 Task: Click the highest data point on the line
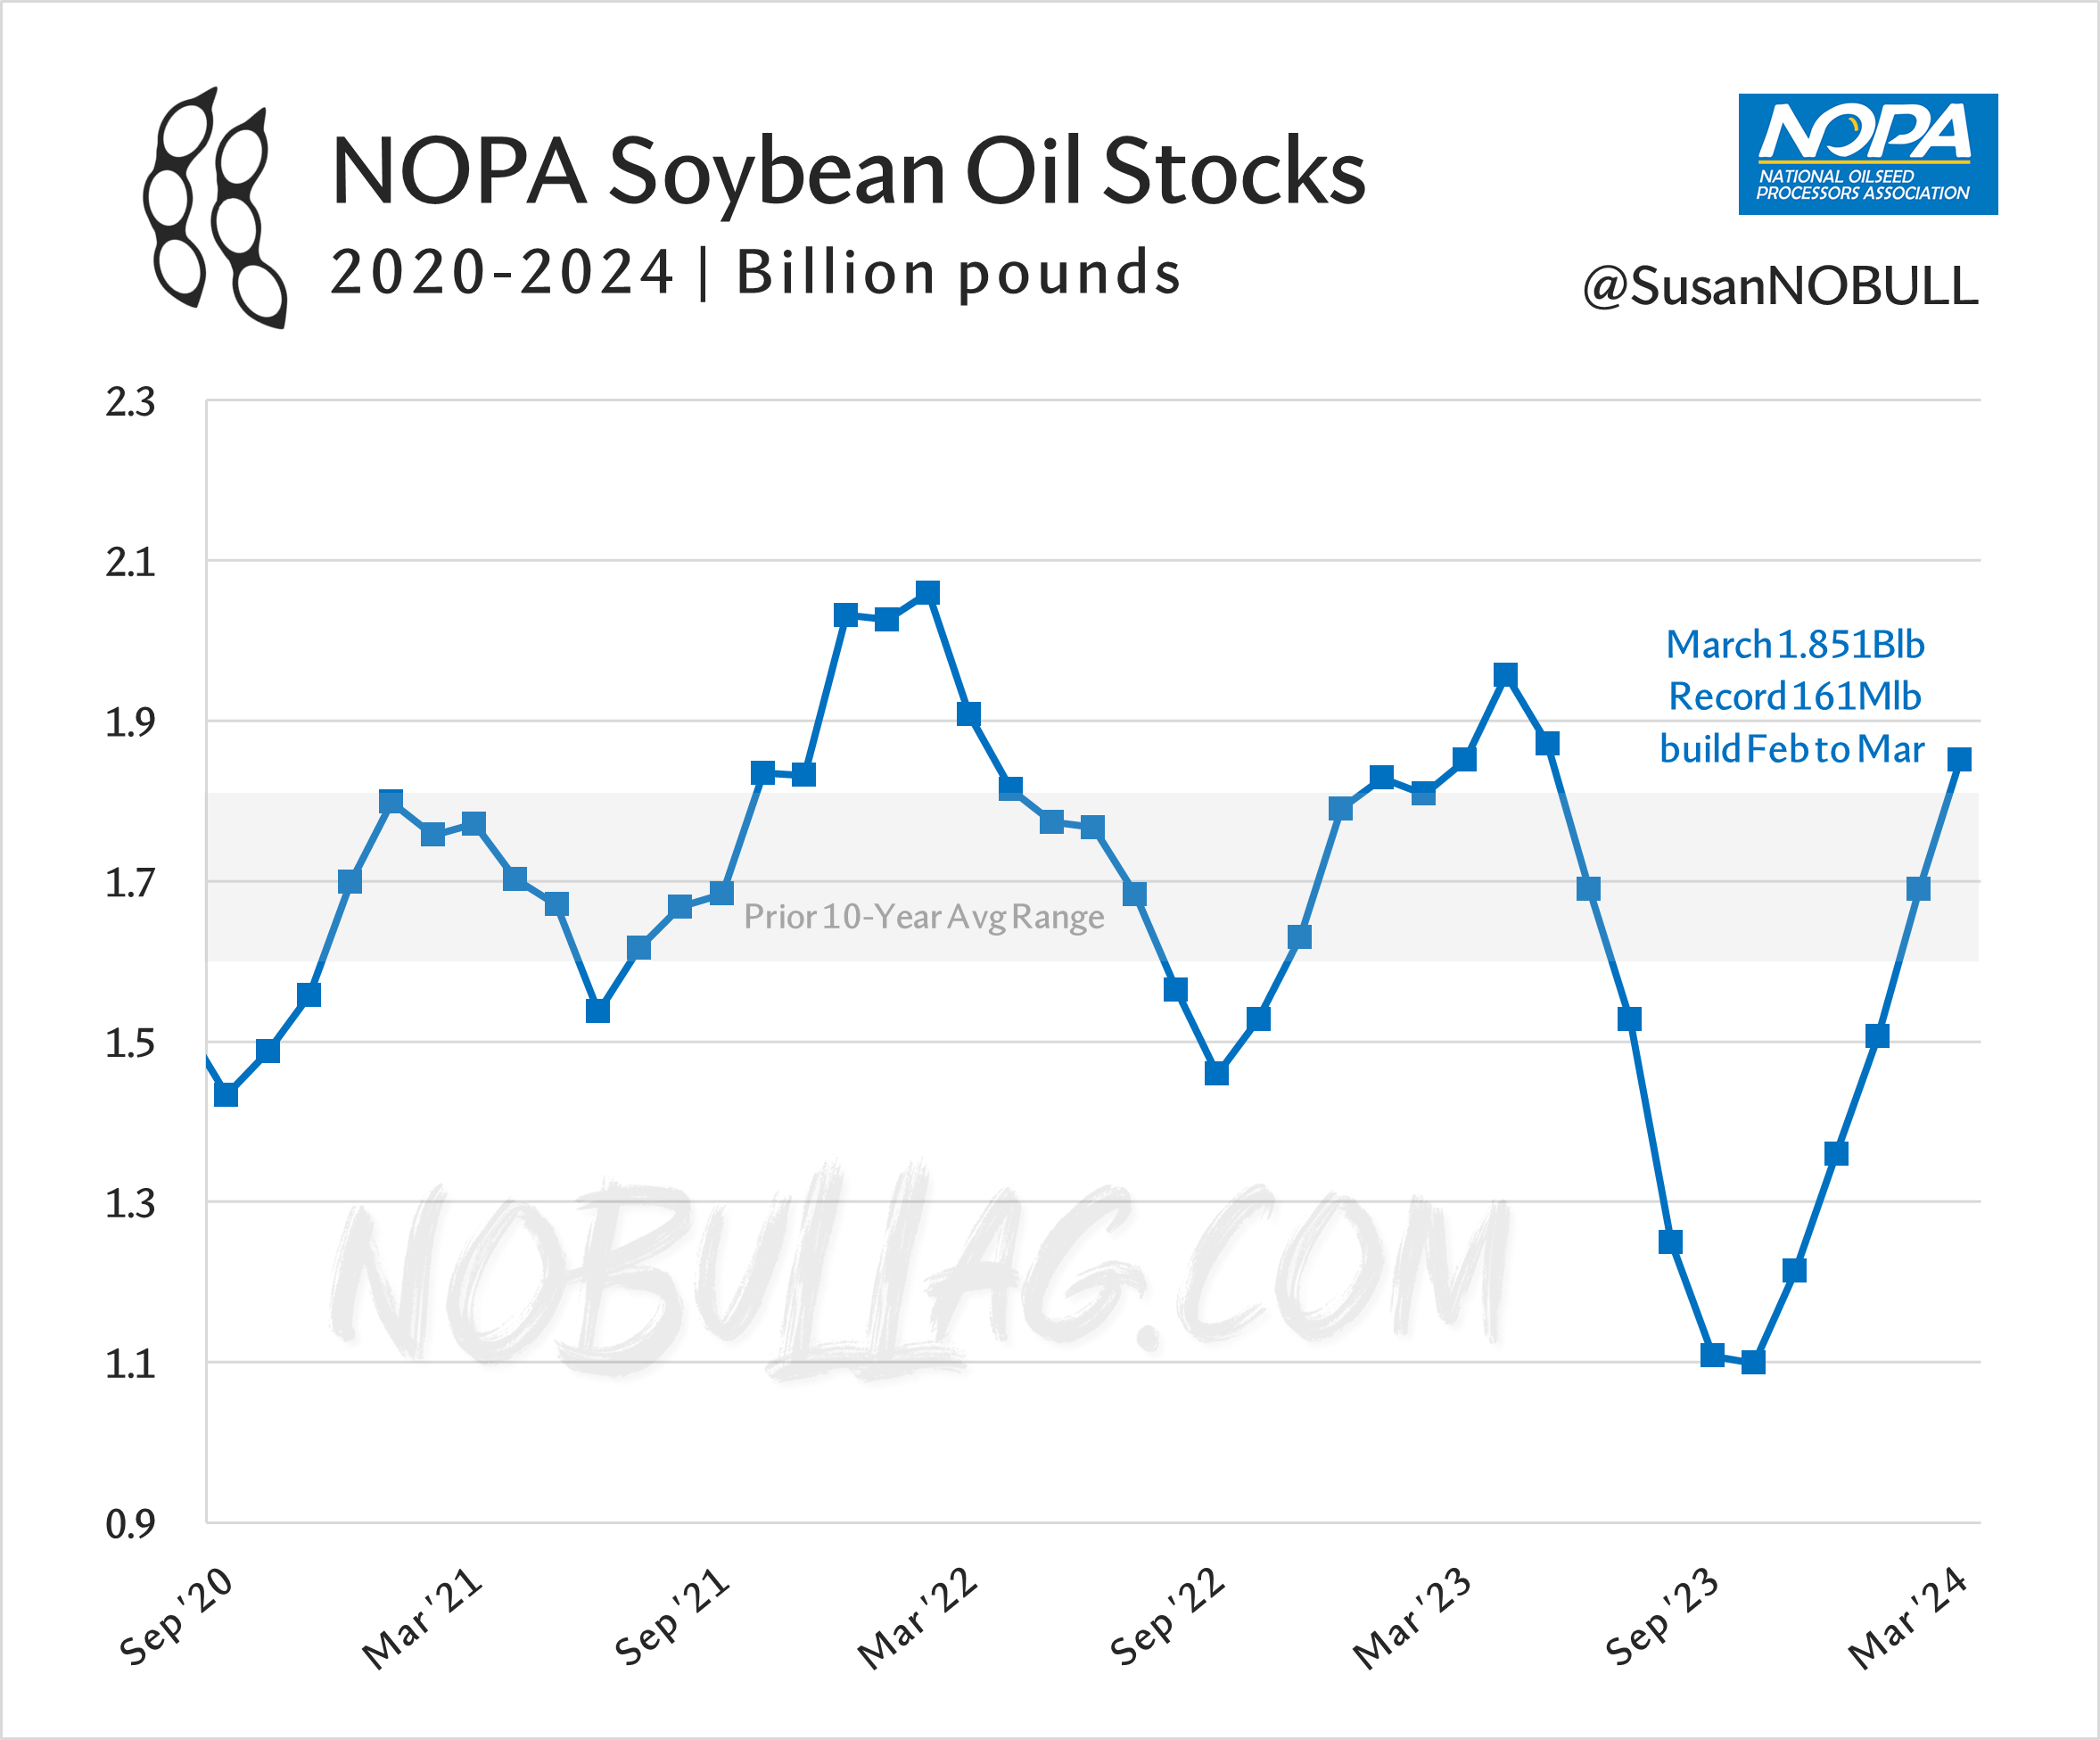coord(927,593)
